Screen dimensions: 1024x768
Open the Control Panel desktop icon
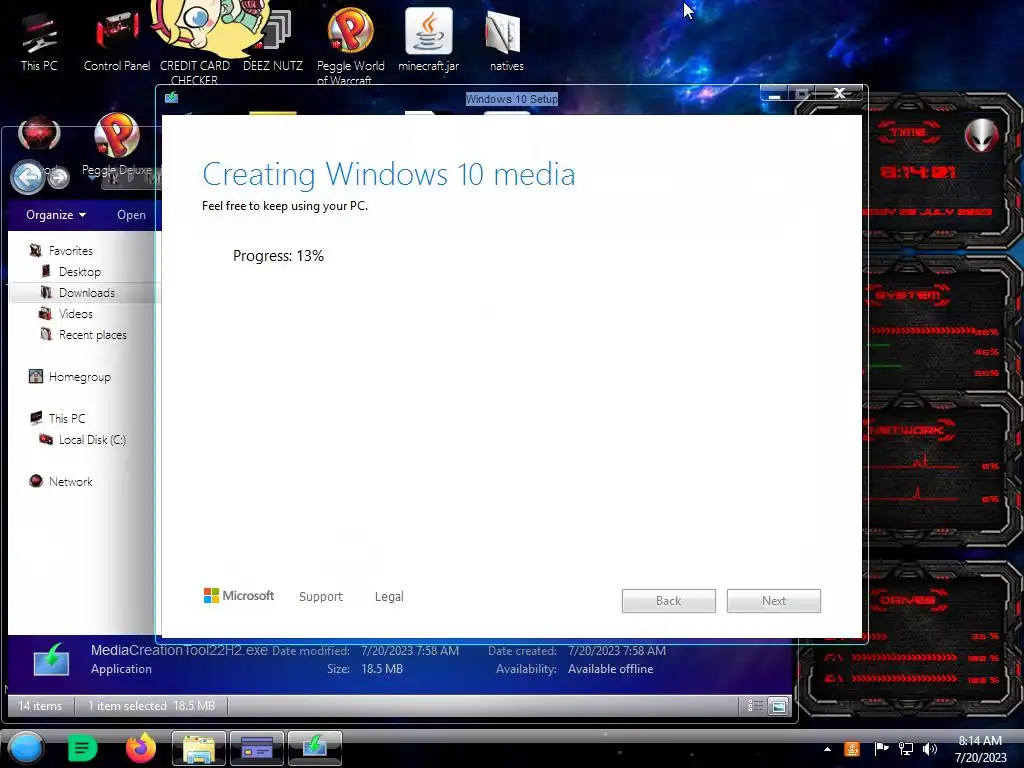117,42
